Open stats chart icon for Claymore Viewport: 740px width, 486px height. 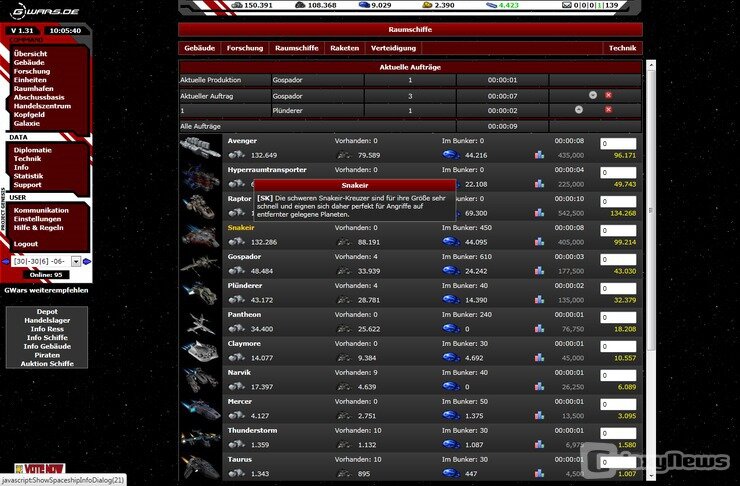coord(539,358)
